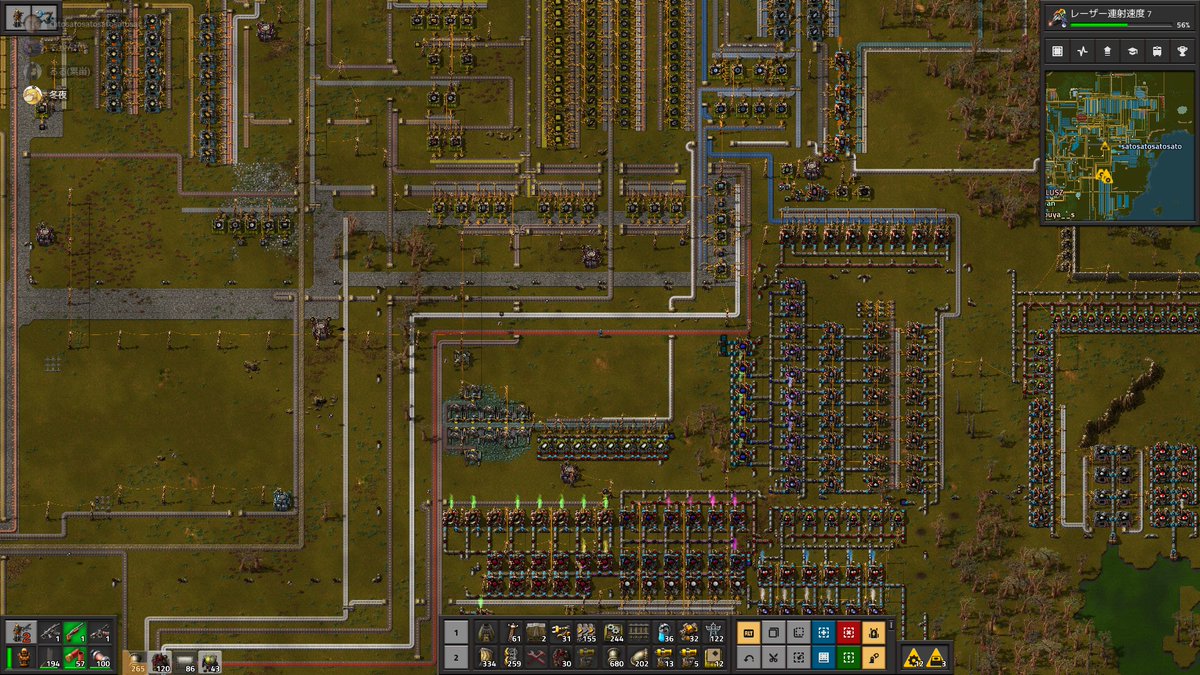Click the 冬夜 player avatar overlay
The height and width of the screenshot is (675, 1200).
(x=33, y=95)
